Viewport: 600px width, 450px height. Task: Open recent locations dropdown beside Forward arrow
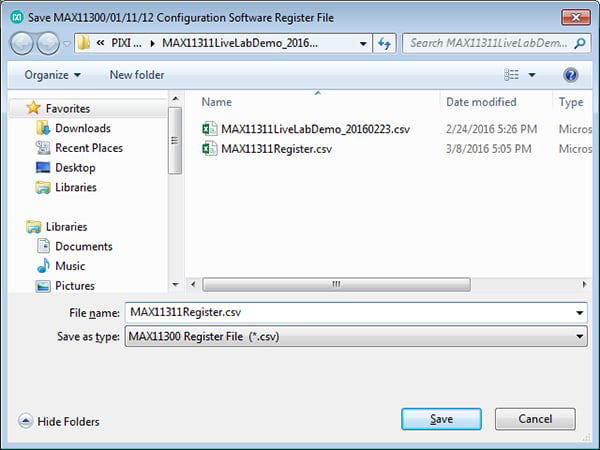67,44
